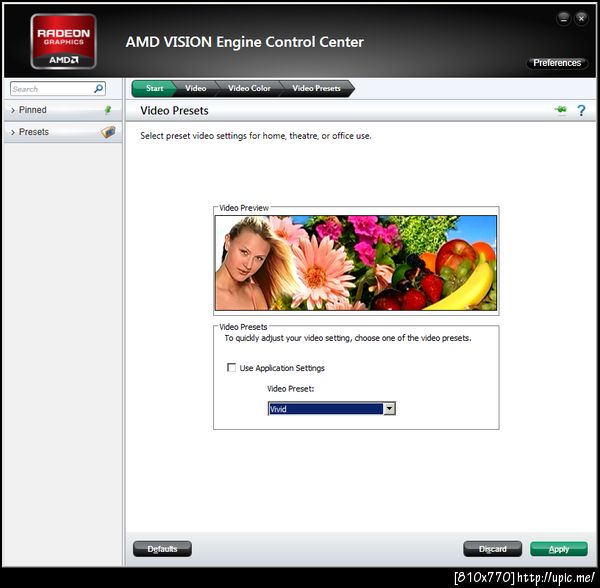Click the search magnifier icon

98,89
